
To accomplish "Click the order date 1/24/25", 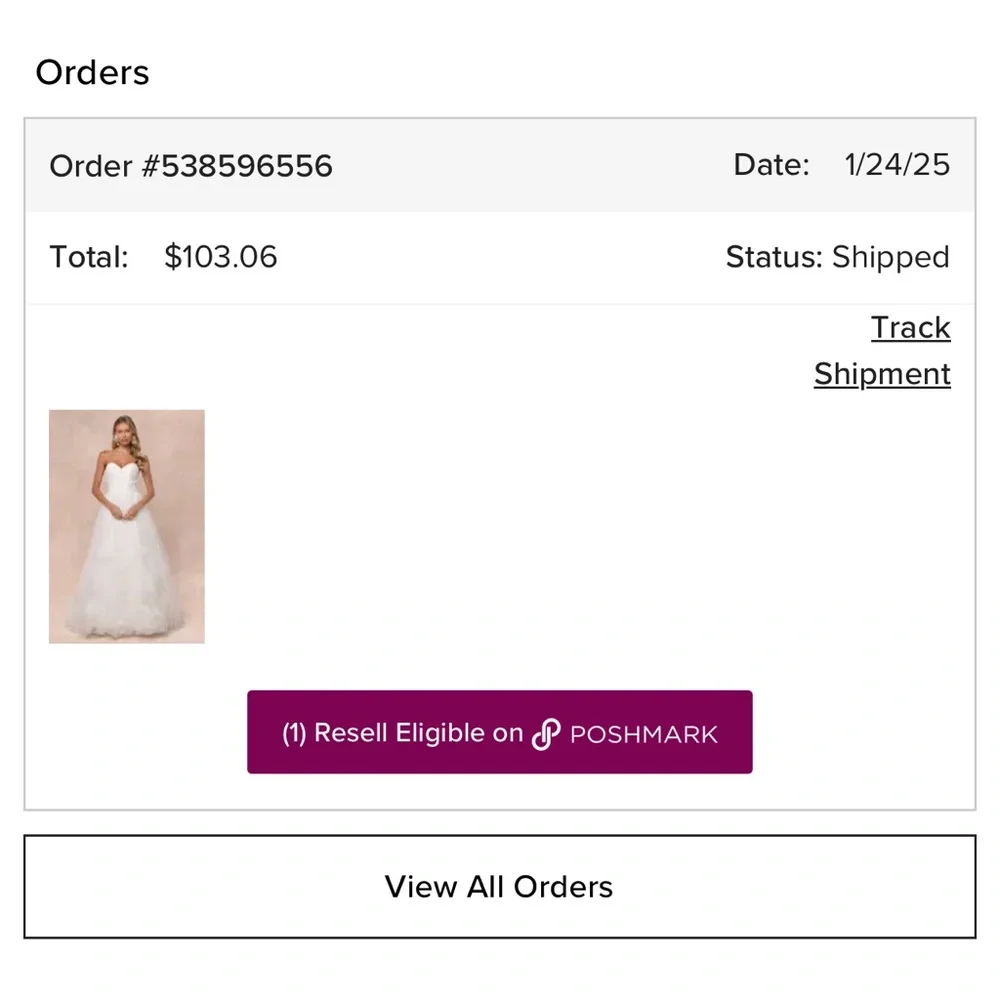I will coord(897,165).
